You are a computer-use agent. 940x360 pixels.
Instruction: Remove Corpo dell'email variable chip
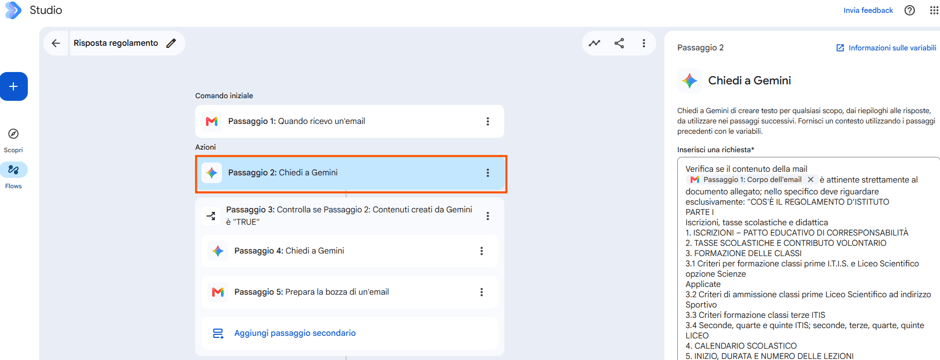coord(810,180)
